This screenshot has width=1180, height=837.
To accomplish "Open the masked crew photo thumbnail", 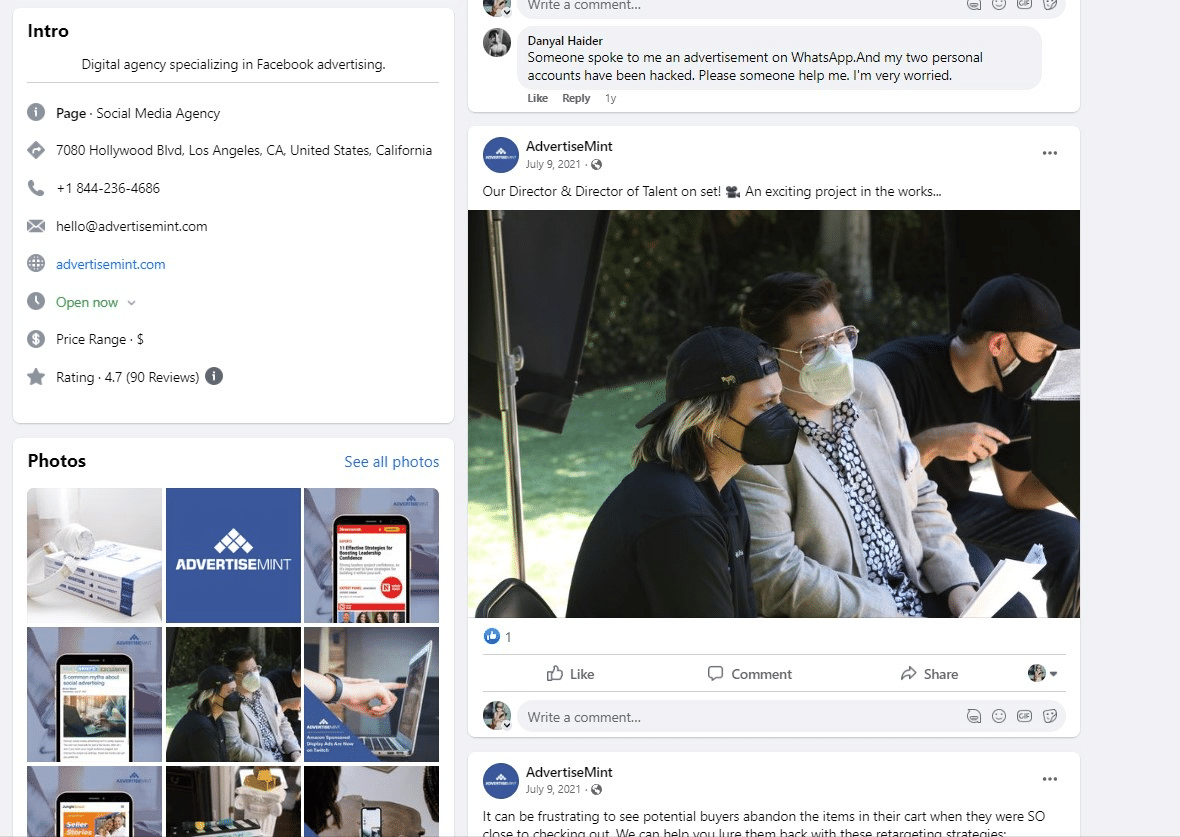I will click(233, 695).
